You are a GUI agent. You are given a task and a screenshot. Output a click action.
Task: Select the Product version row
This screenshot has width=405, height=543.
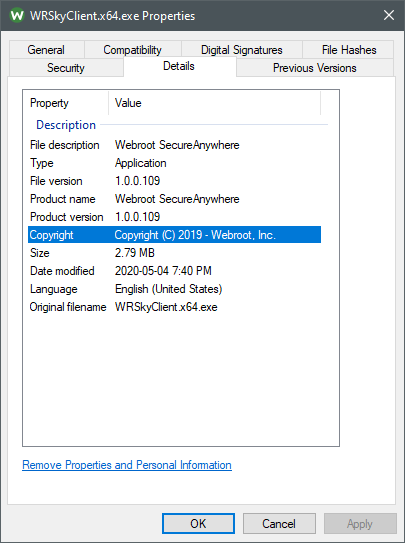pyautogui.click(x=174, y=217)
